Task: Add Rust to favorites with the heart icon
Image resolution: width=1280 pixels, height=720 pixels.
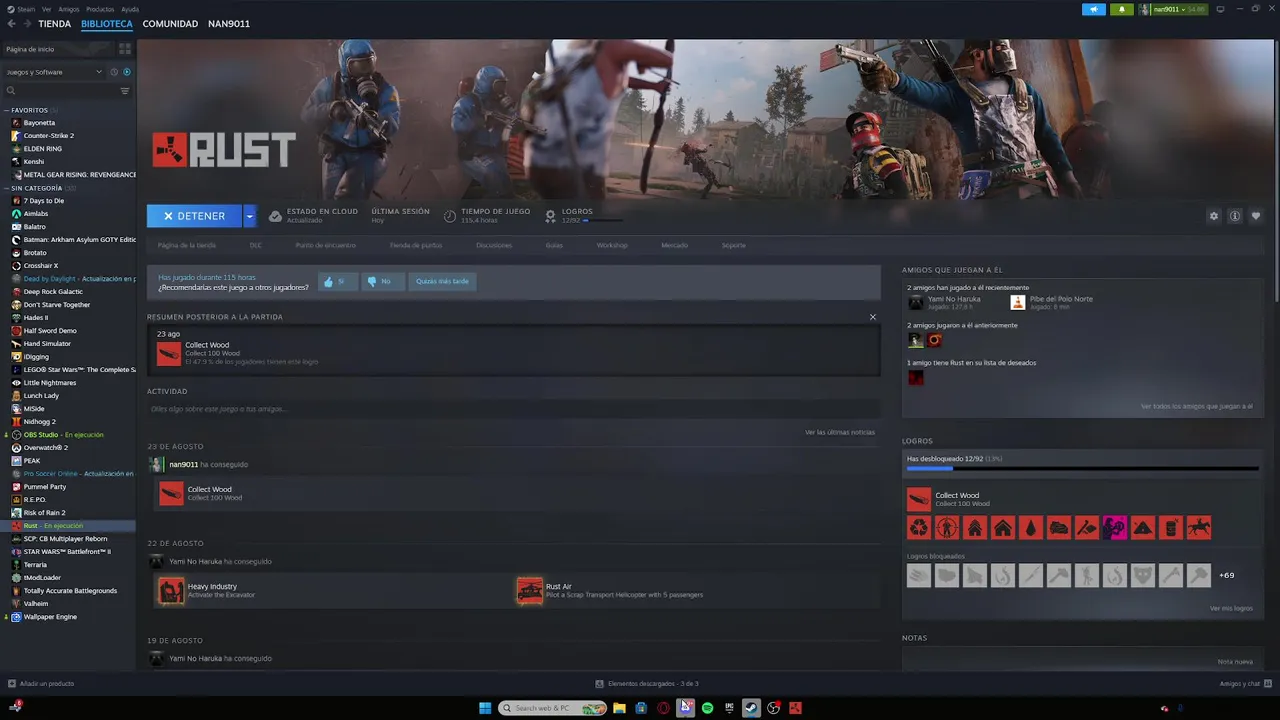Action: tap(1256, 216)
